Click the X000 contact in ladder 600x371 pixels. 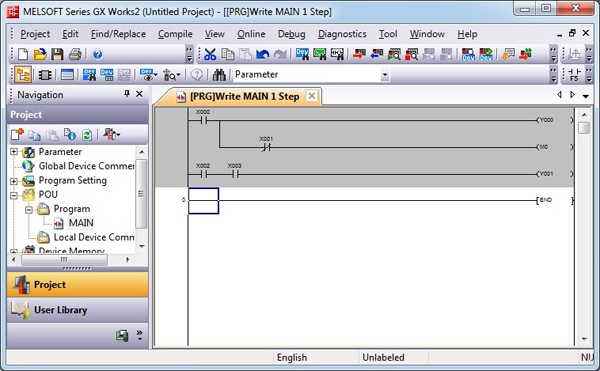pyautogui.click(x=203, y=120)
